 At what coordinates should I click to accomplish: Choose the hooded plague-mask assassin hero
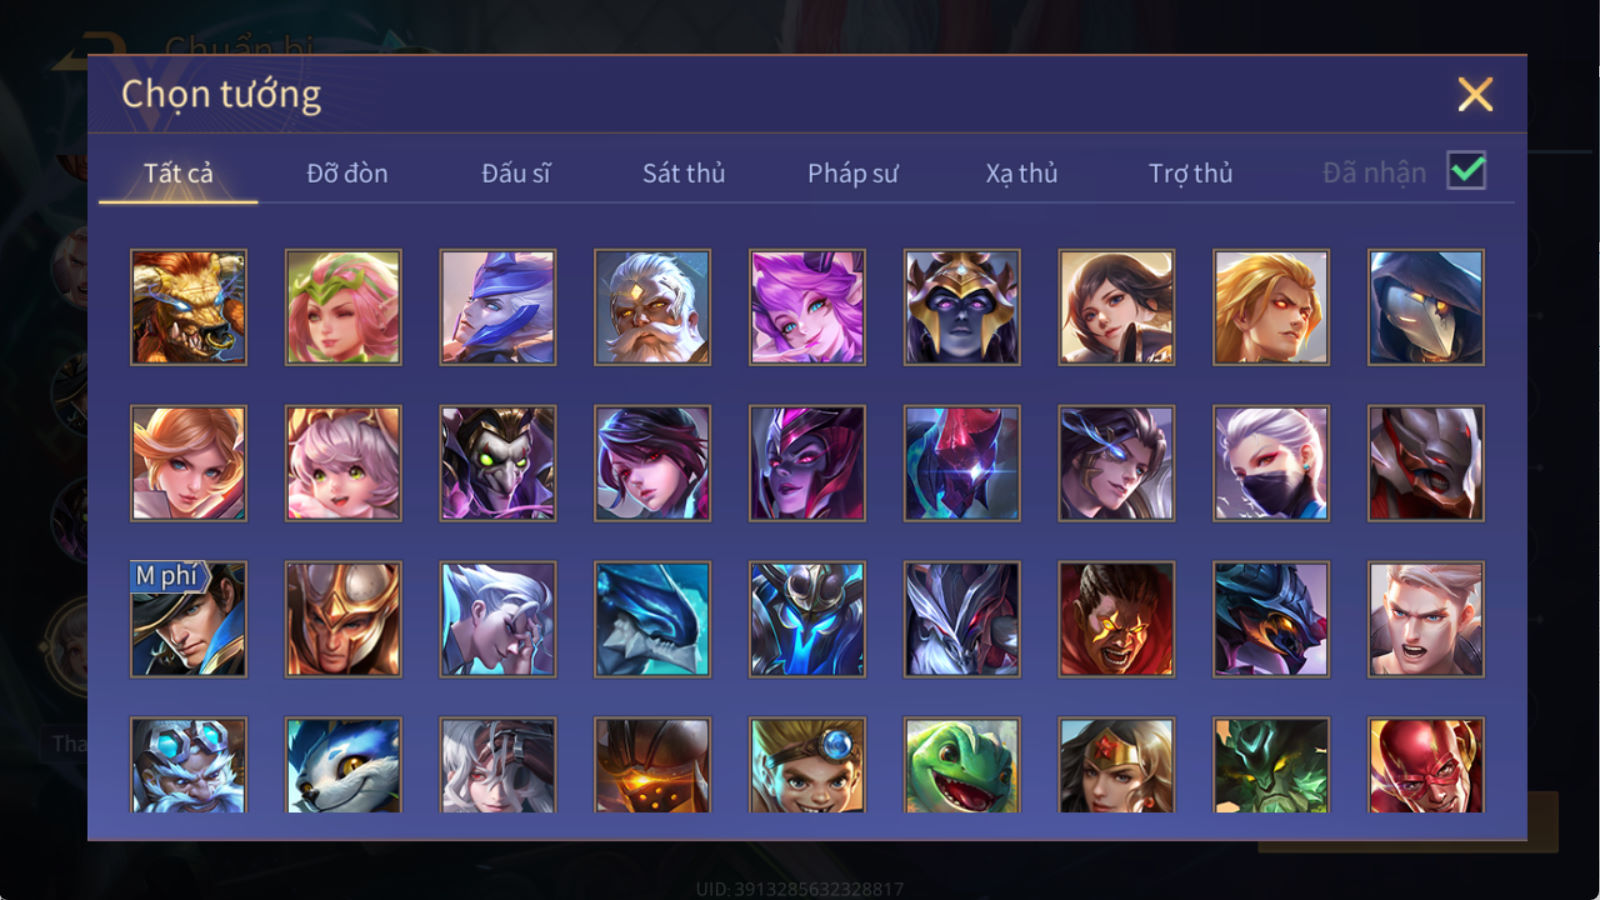coord(1426,307)
